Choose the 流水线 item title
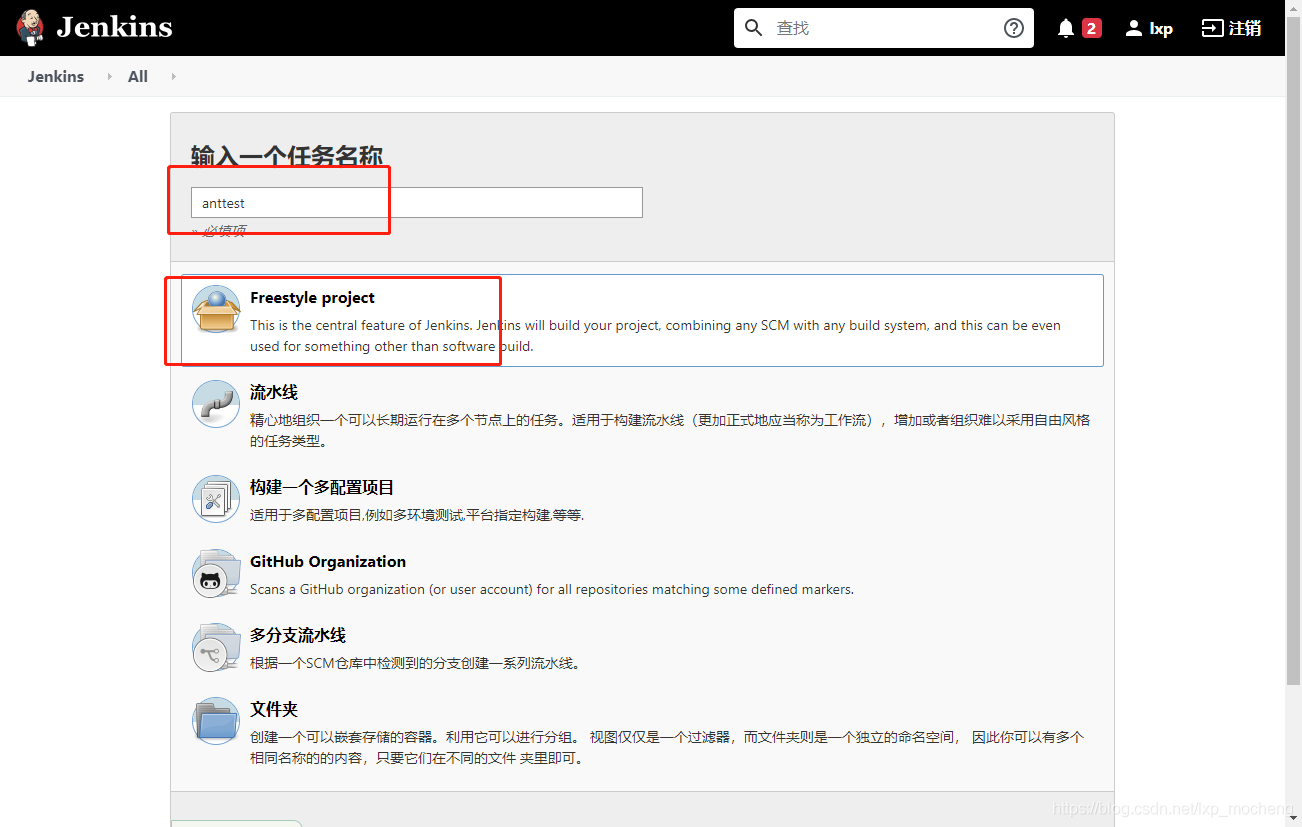The height and width of the screenshot is (827, 1302). [x=274, y=393]
